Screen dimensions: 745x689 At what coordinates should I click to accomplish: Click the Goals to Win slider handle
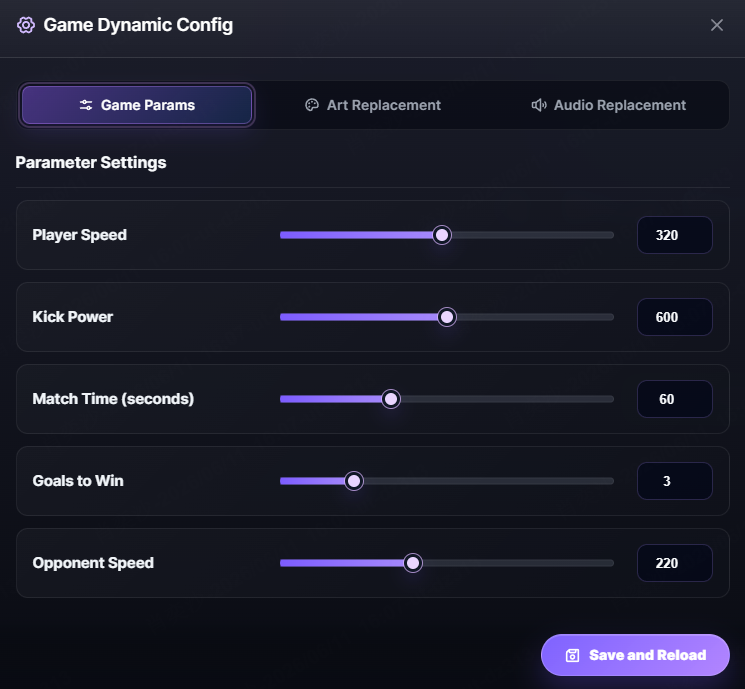pos(354,481)
